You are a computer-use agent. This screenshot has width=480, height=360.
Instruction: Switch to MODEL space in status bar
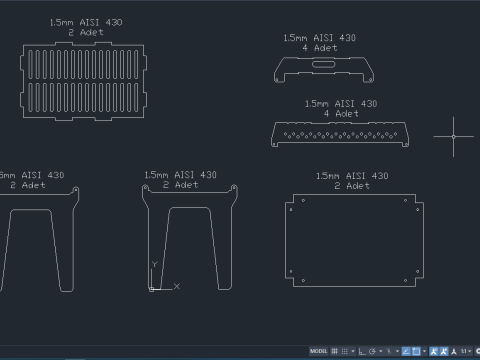pos(319,351)
